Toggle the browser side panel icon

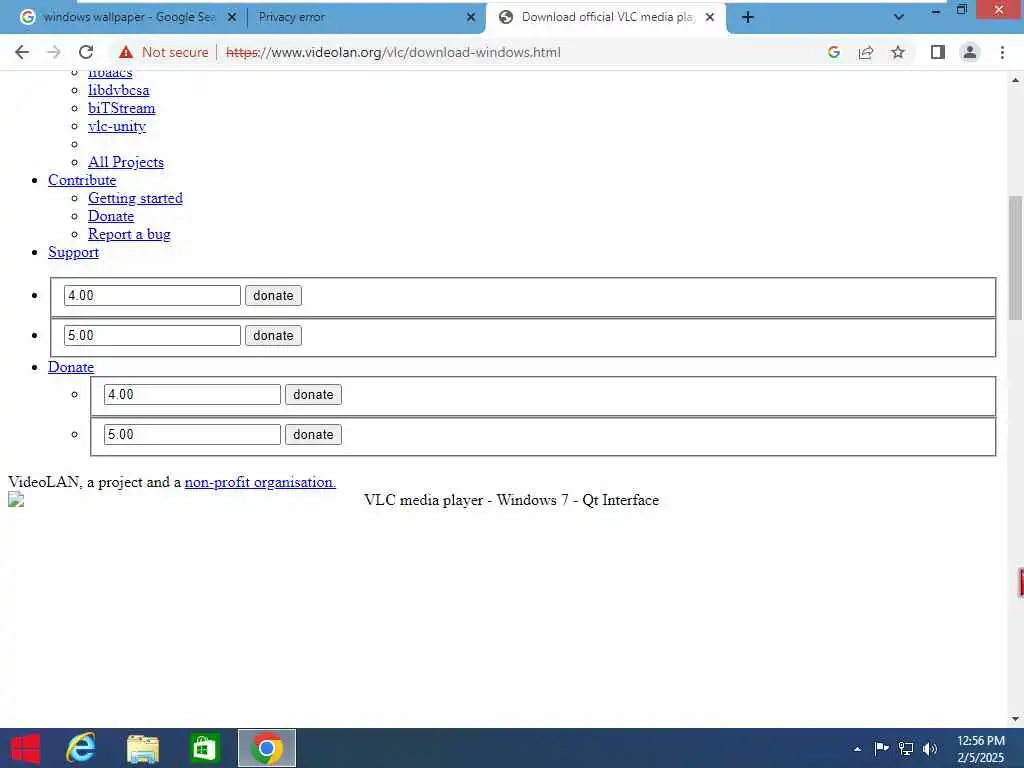(x=938, y=52)
